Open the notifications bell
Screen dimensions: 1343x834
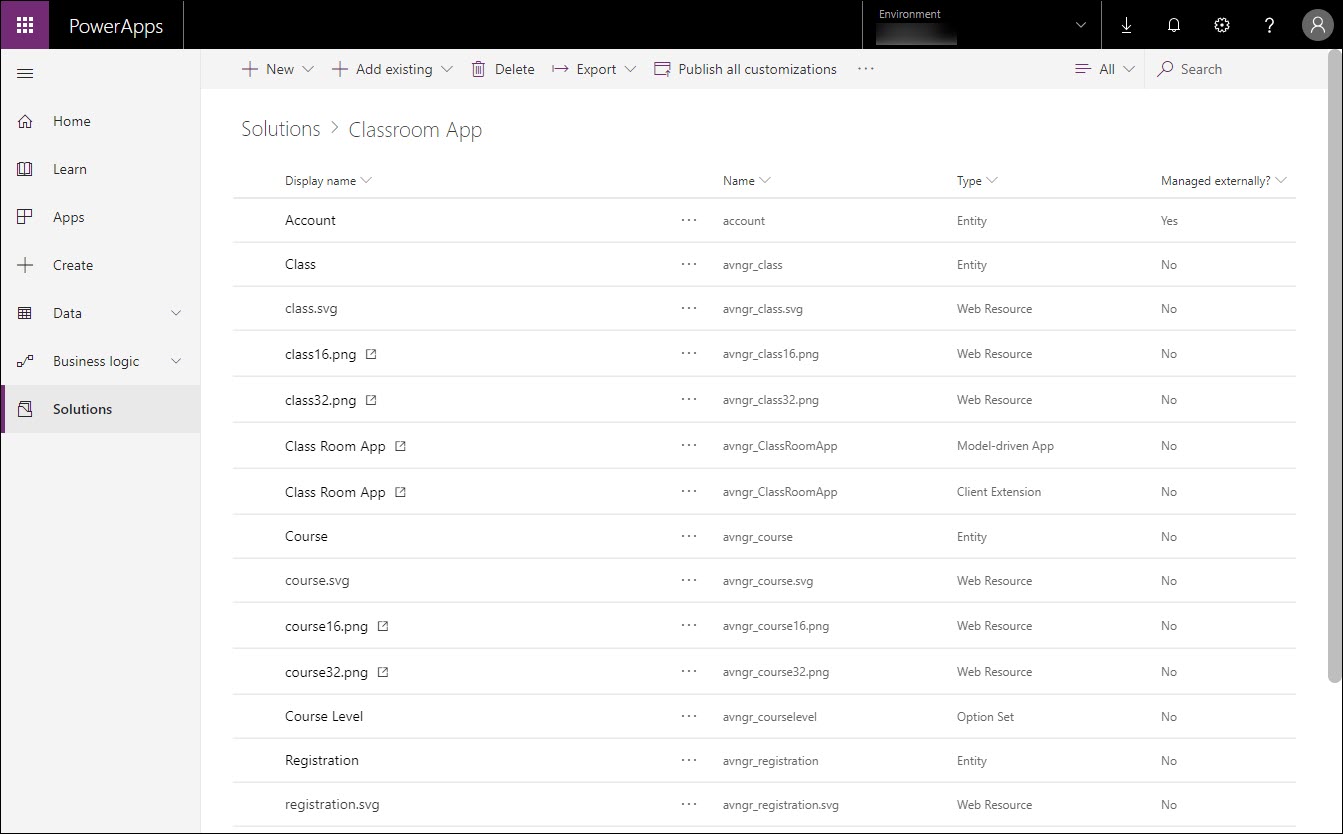point(1174,26)
